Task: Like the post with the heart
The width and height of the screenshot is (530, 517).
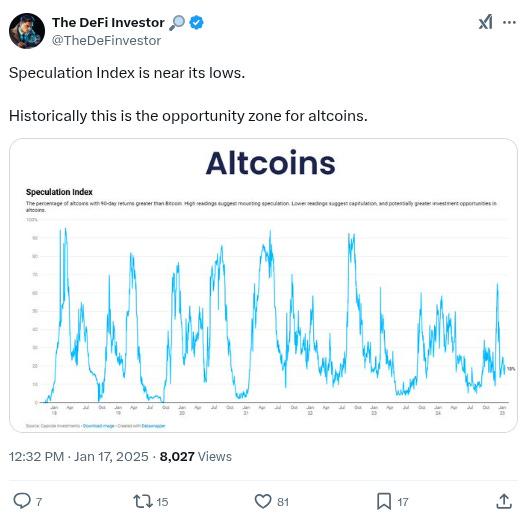Action: (x=263, y=501)
